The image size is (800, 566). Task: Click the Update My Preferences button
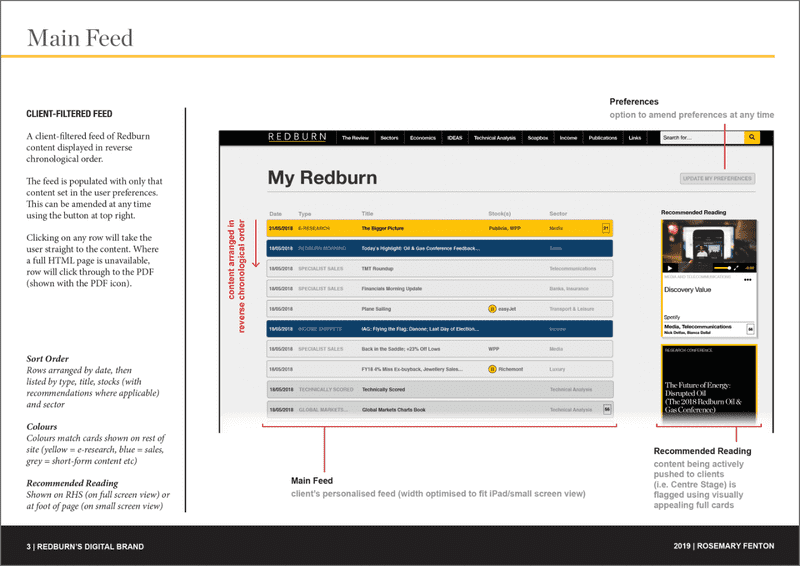(717, 179)
